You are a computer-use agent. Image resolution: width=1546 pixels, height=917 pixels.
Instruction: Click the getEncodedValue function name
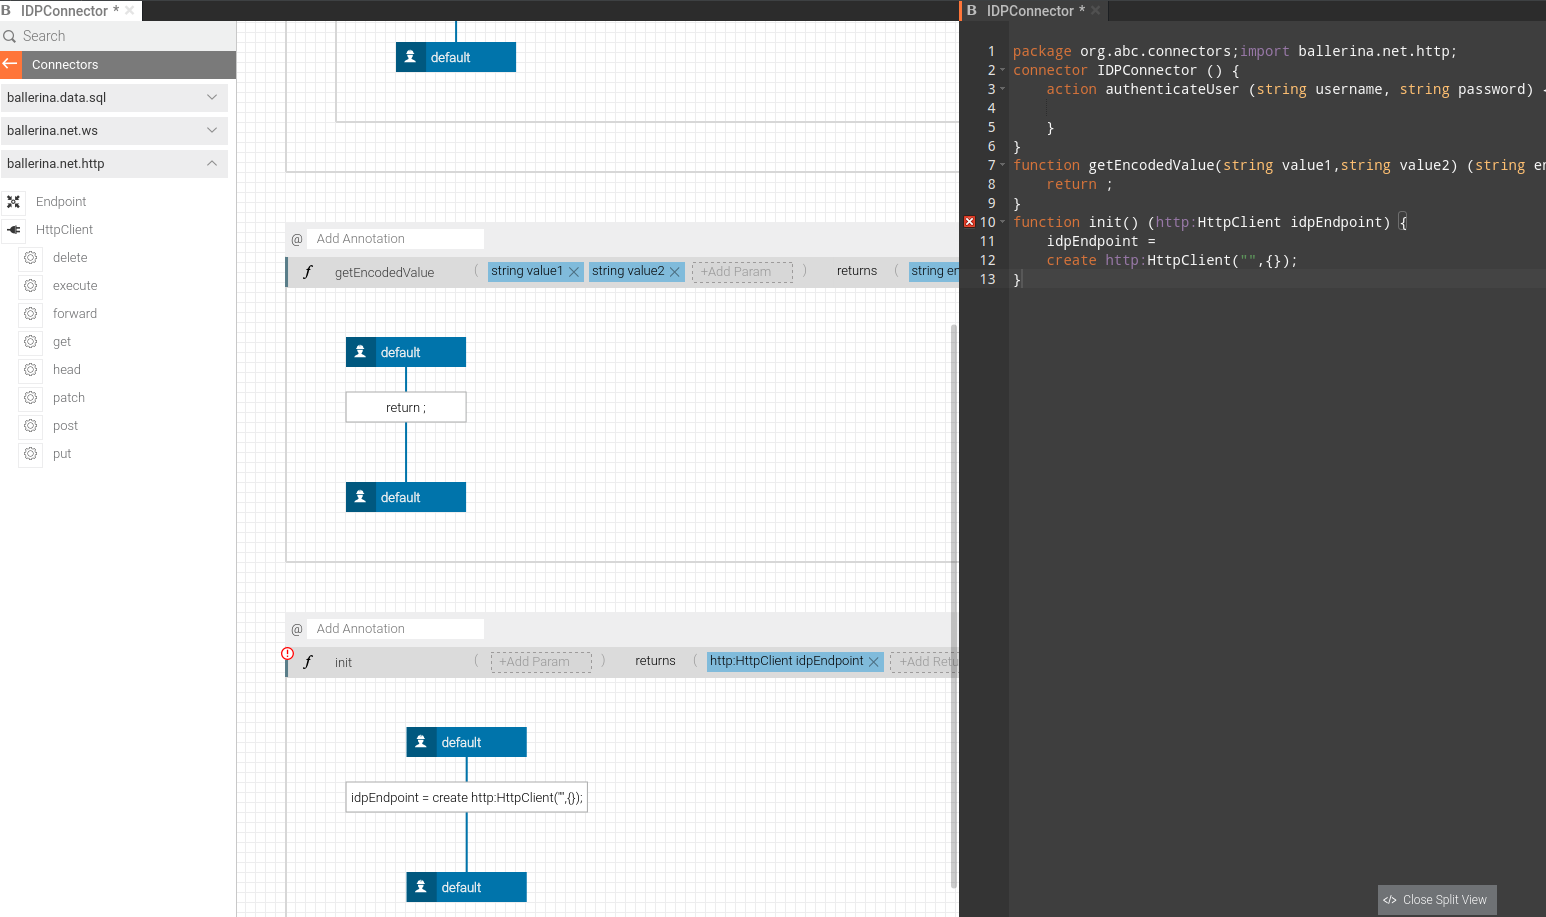click(384, 272)
